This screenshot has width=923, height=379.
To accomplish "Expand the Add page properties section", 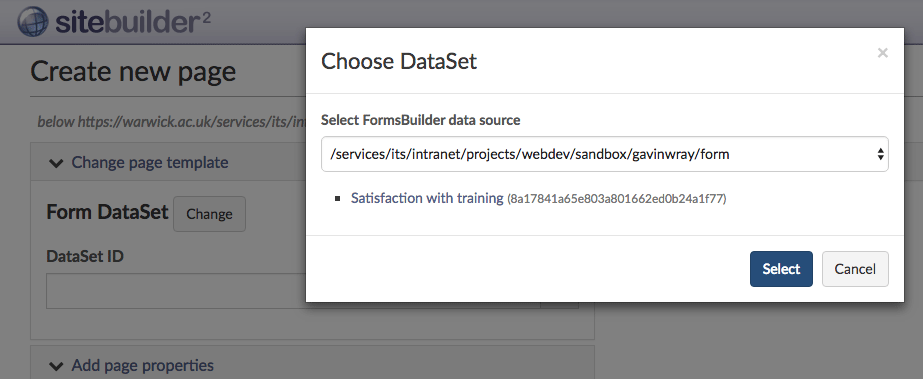I will 142,365.
